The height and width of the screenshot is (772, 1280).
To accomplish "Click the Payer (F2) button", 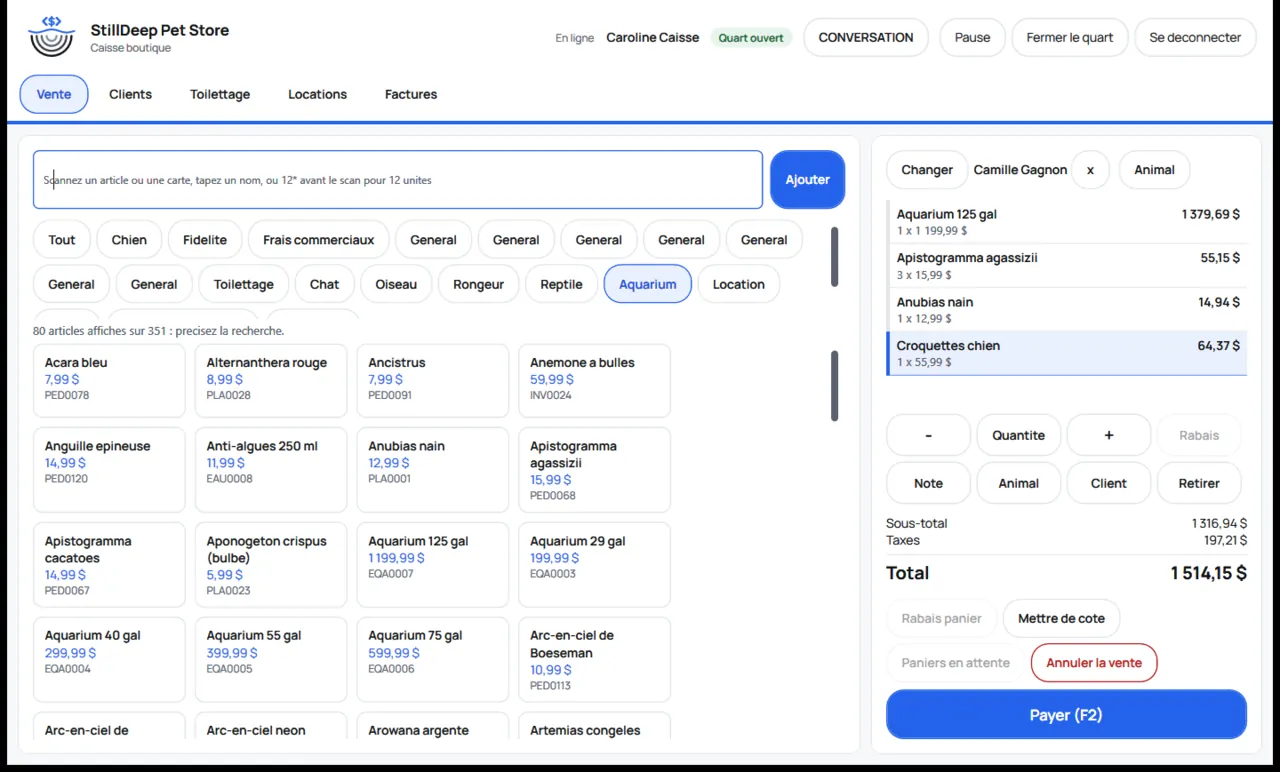I will [x=1066, y=715].
